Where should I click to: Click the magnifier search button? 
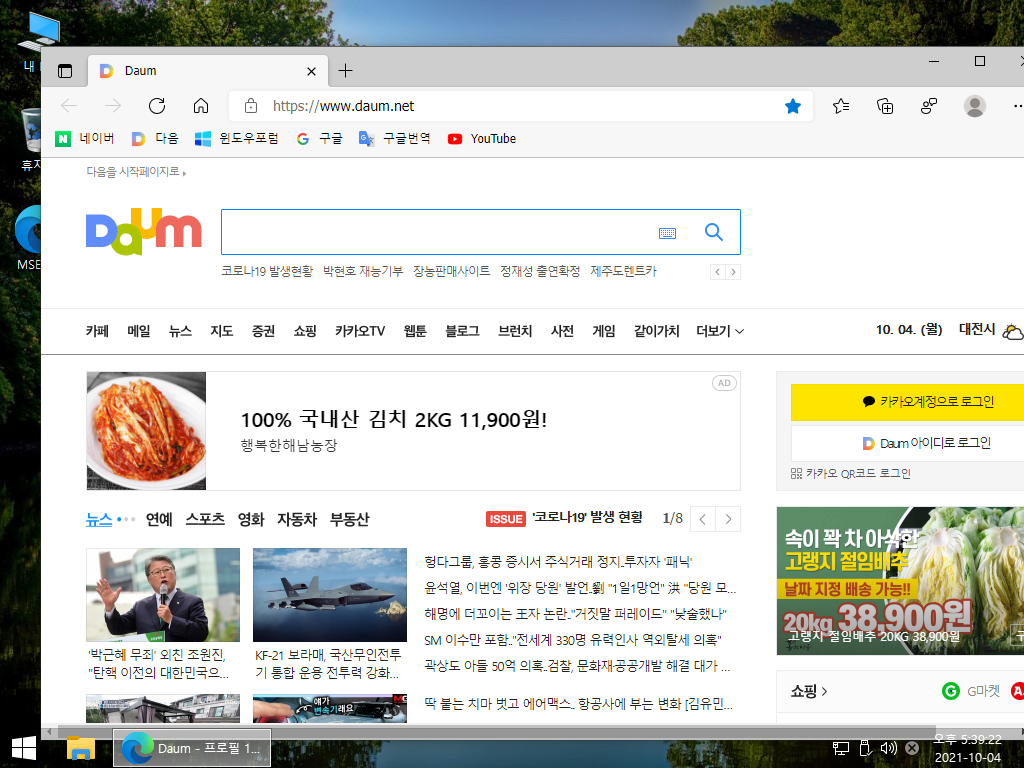[x=714, y=232]
